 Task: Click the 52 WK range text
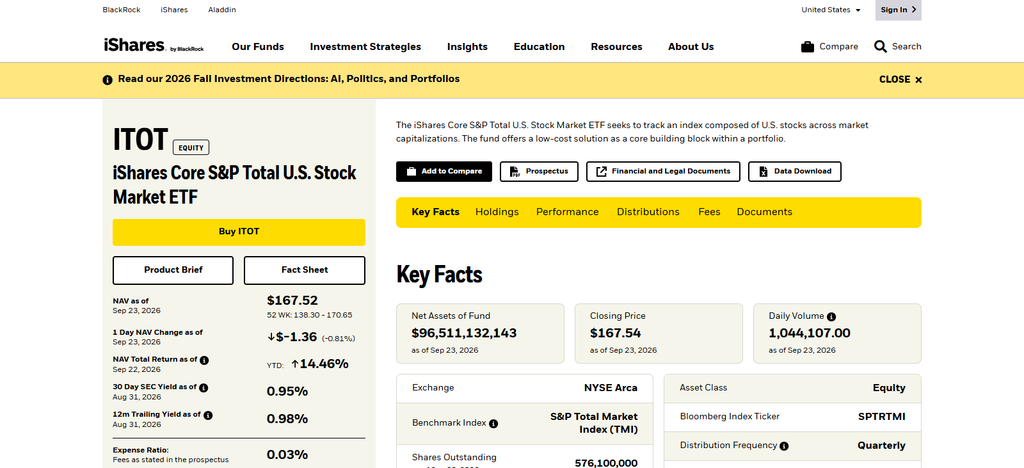310,315
